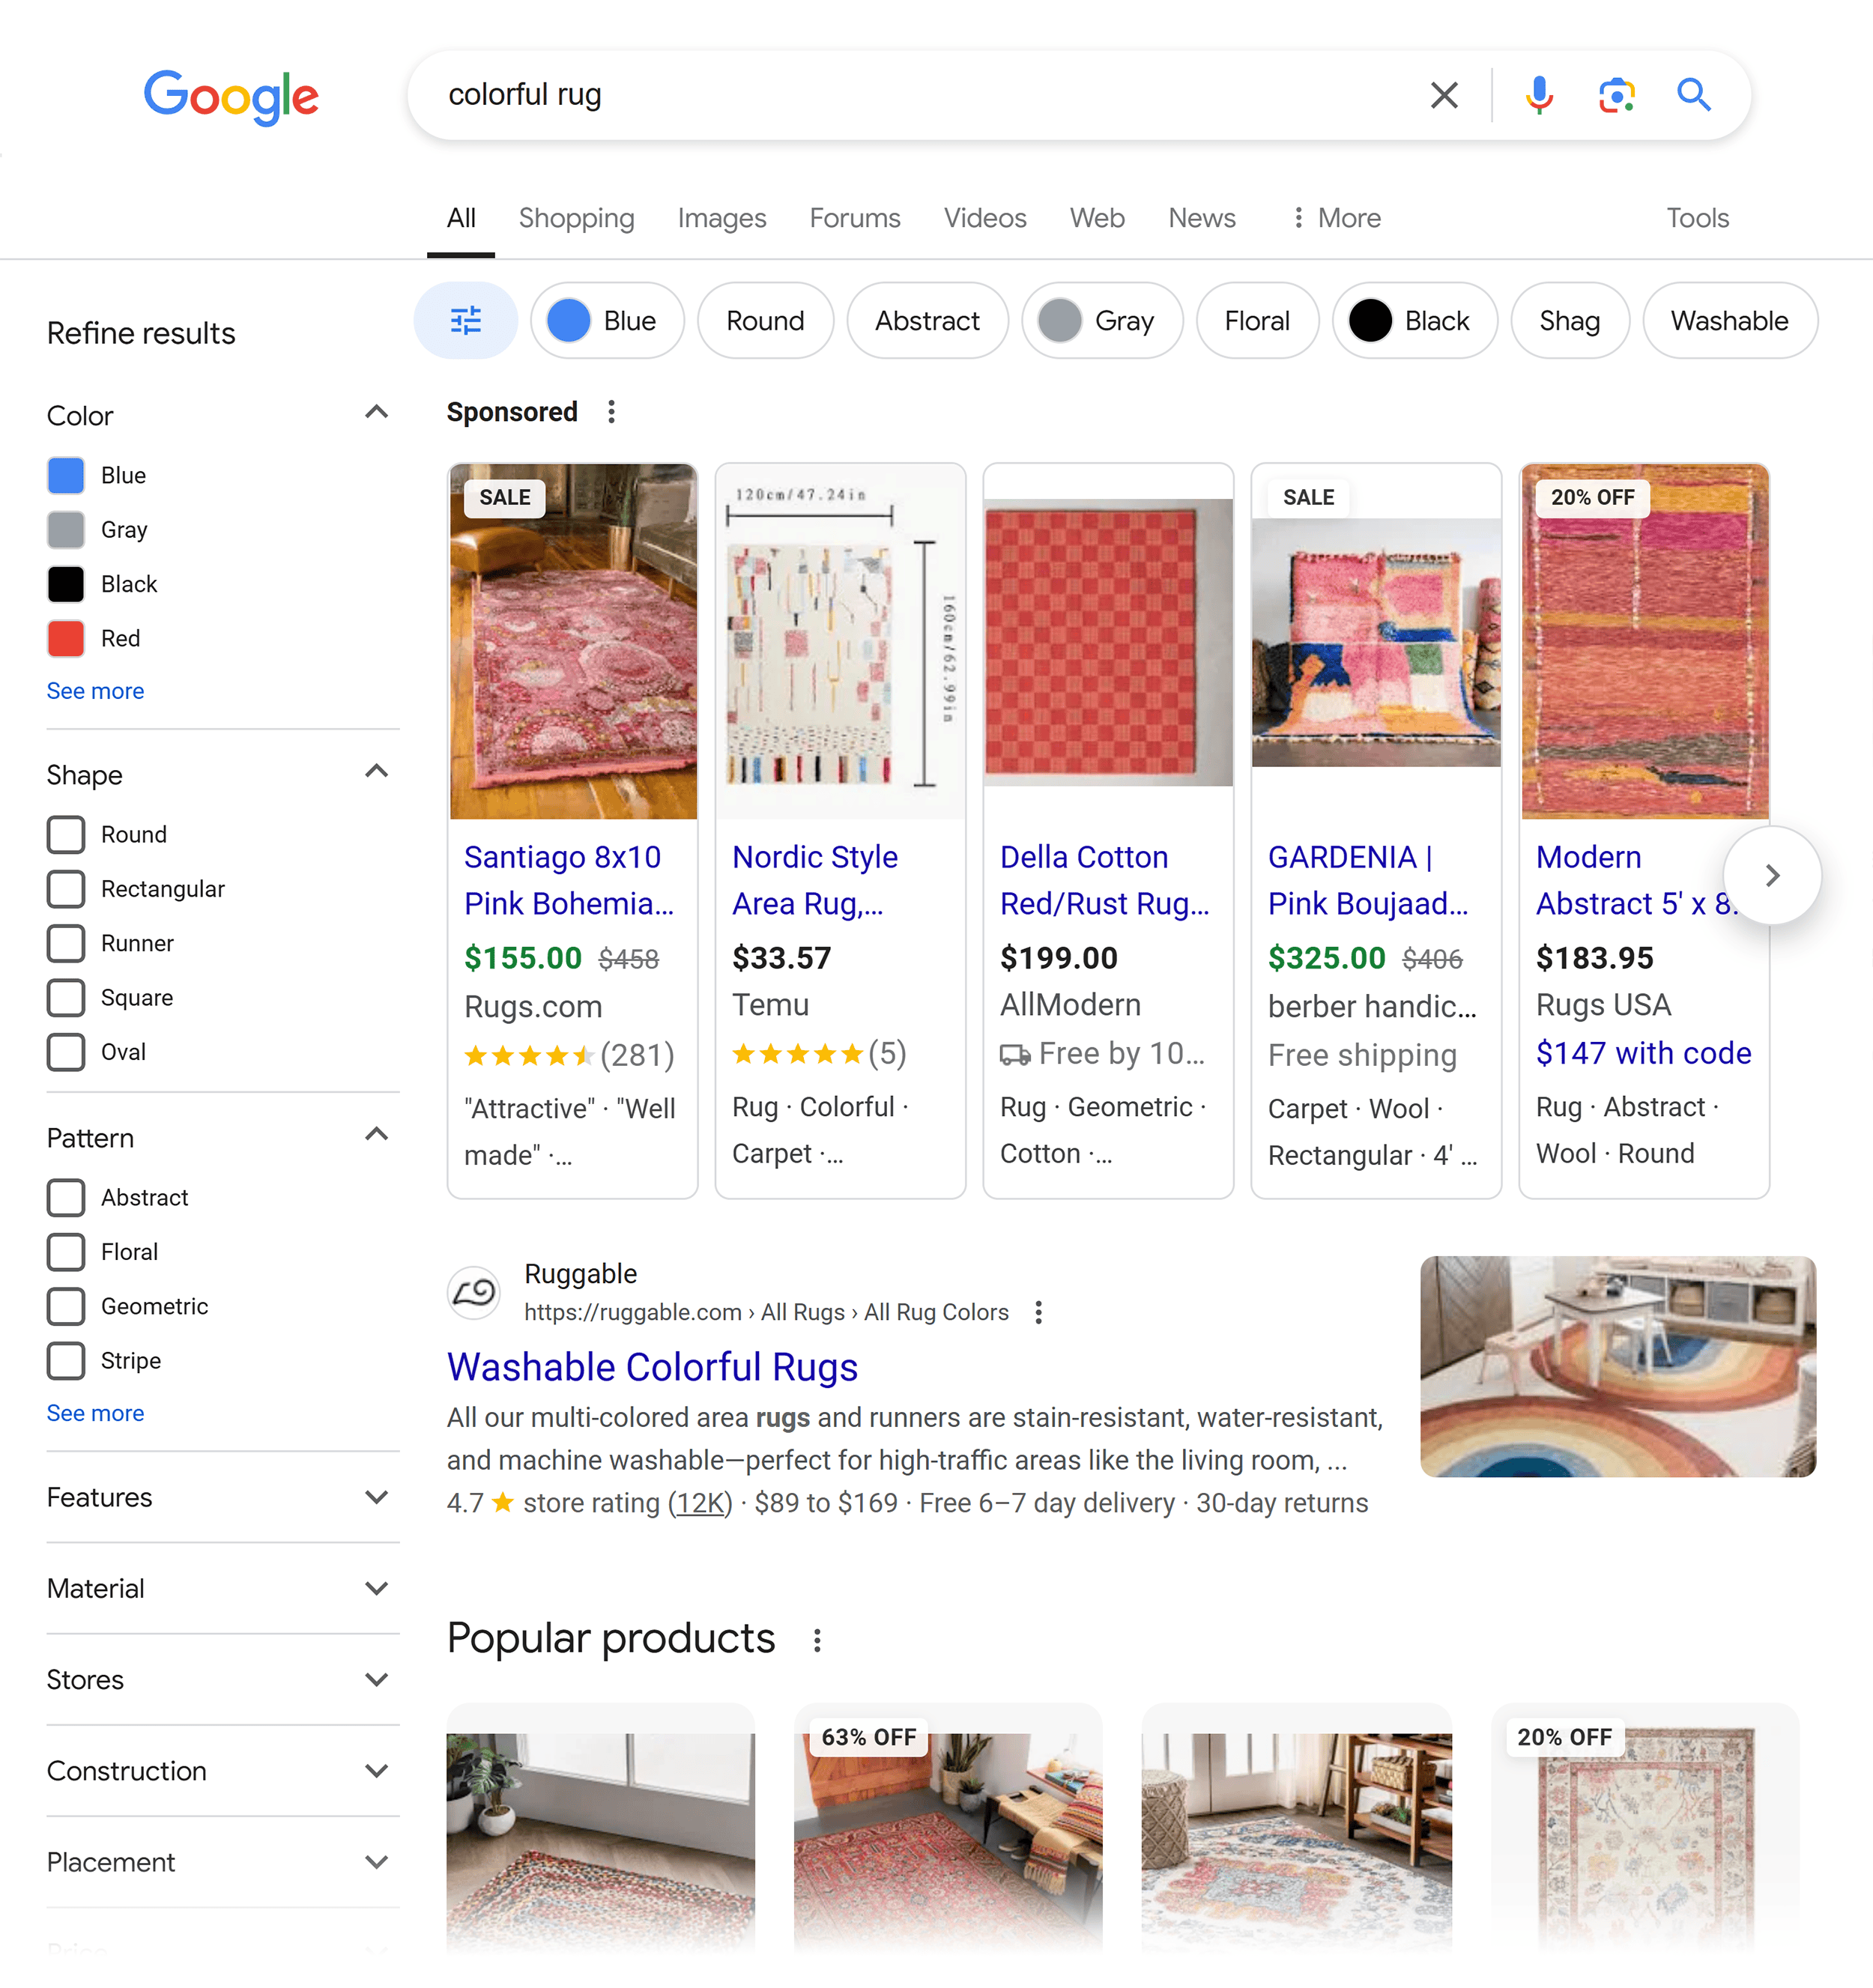The image size is (1873, 1988).
Task: Select the Gray filter chip
Action: (x=1102, y=321)
